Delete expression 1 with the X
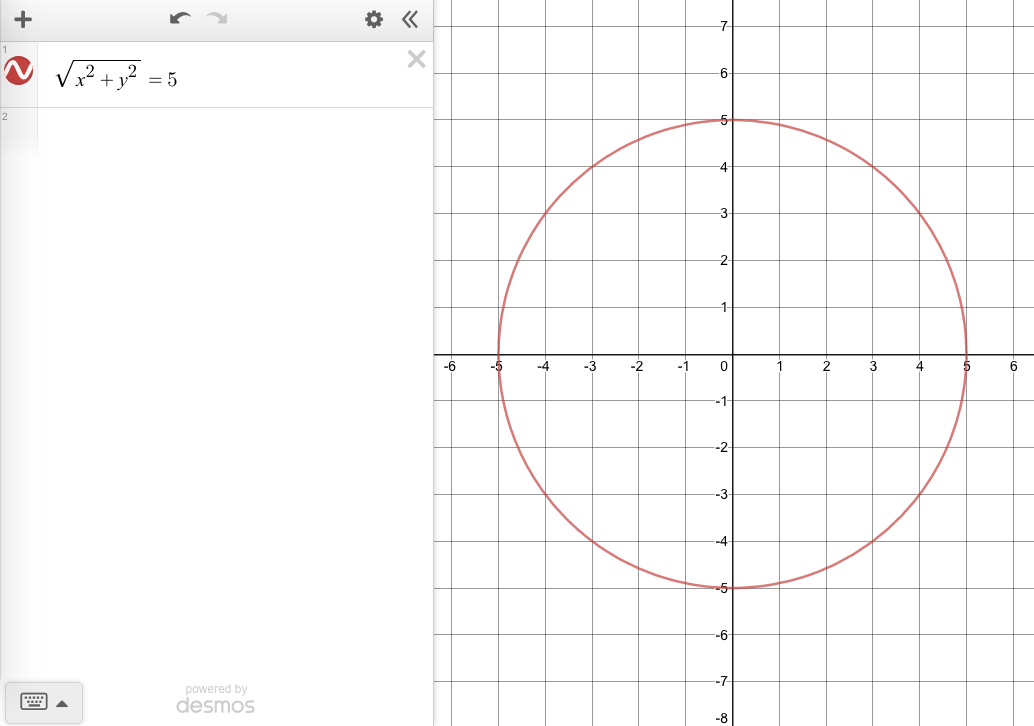This screenshot has height=726, width=1034. coord(416,60)
